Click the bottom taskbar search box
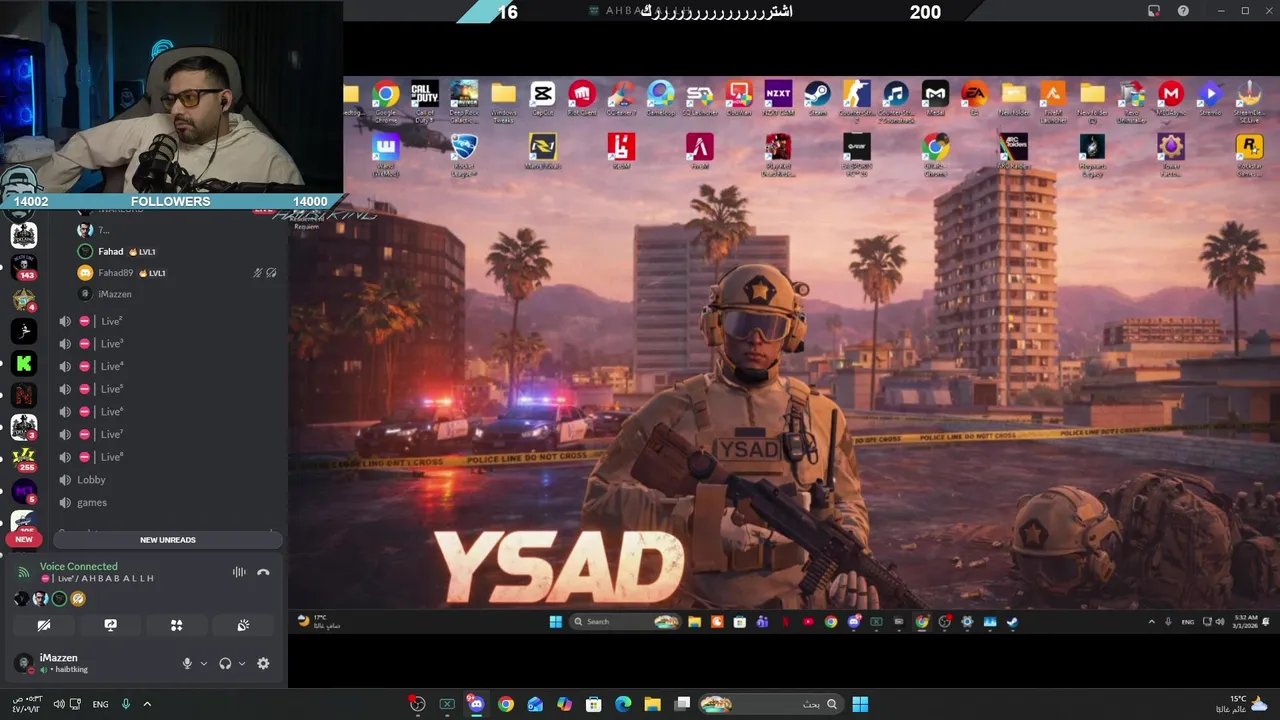Screen dimensions: 1280x720 (x=770, y=704)
